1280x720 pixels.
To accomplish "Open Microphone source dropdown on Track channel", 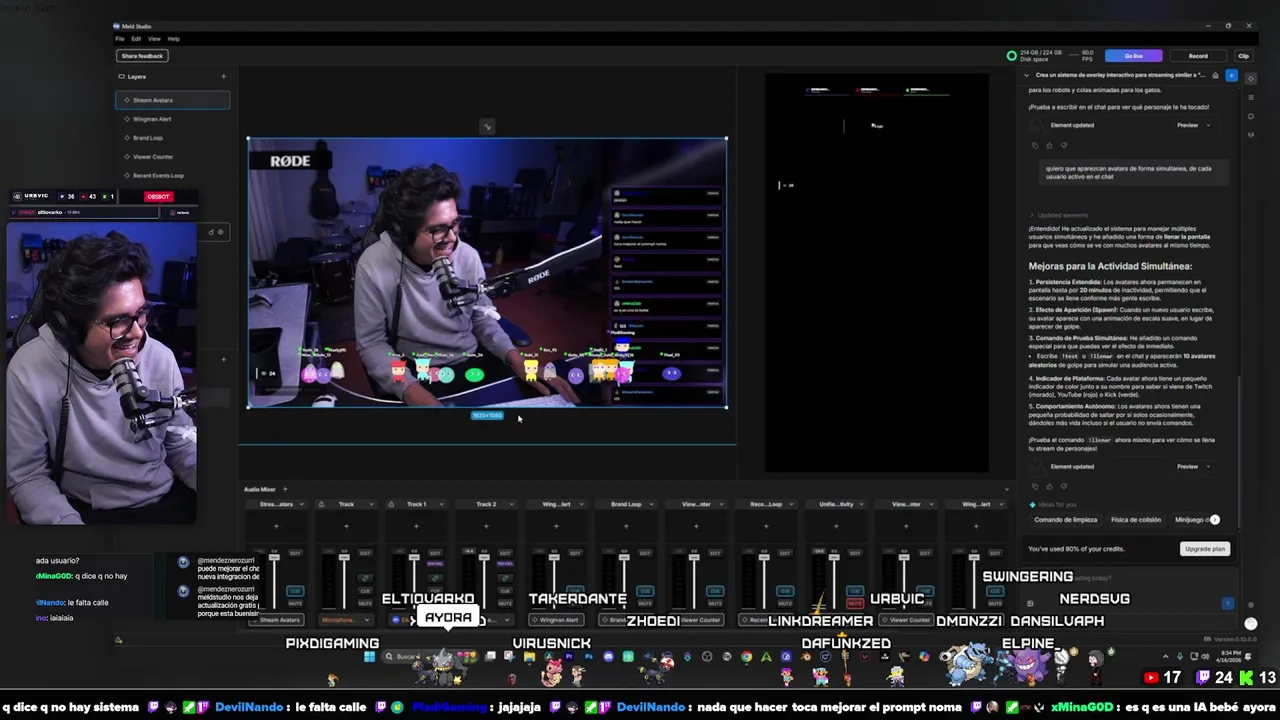I will (346, 620).
